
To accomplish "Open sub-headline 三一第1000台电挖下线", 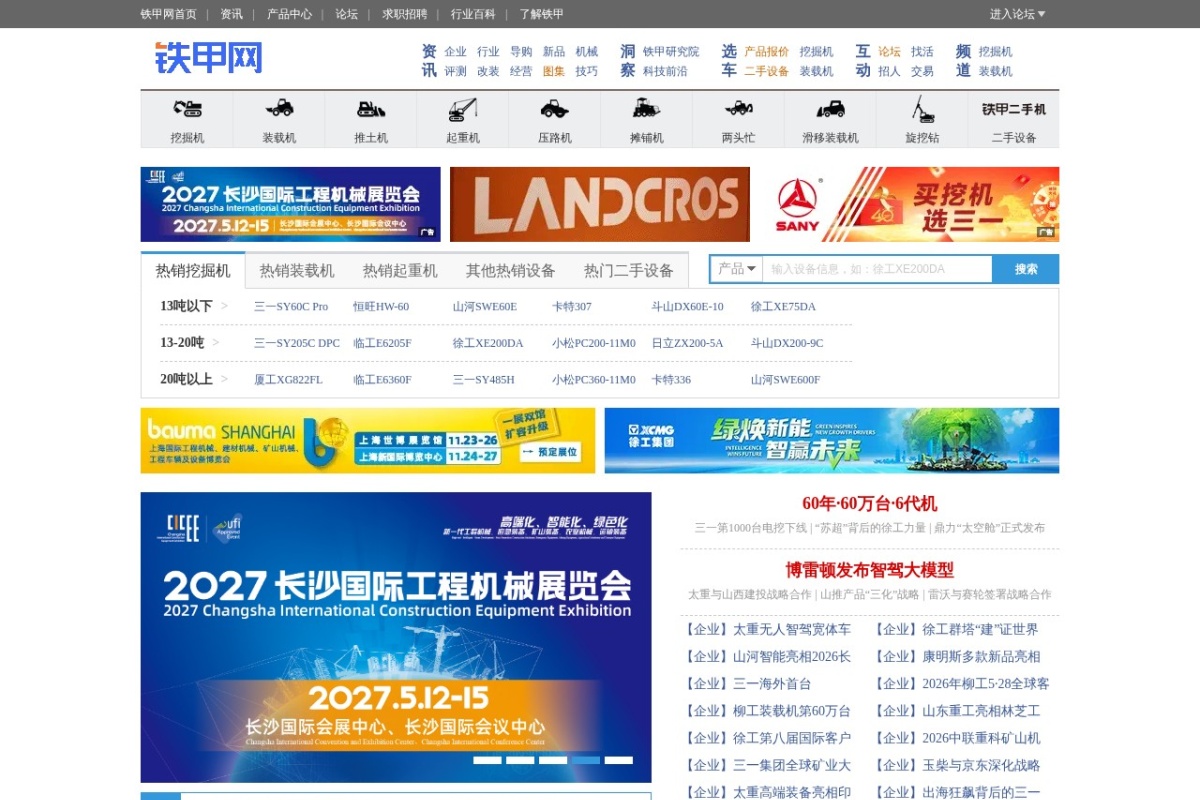I will 751,528.
